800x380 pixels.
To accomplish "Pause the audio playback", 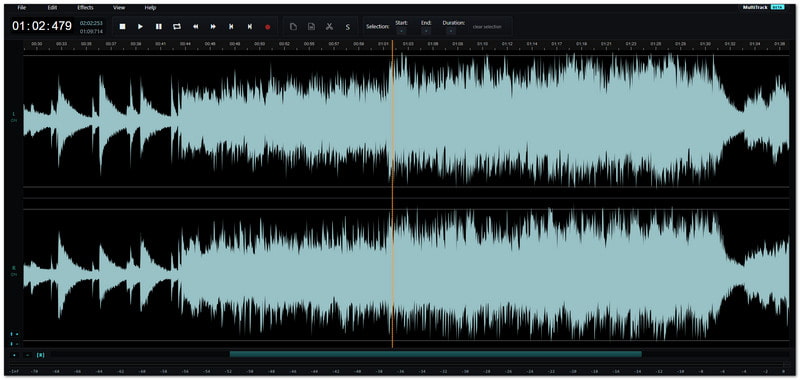I will [159, 27].
